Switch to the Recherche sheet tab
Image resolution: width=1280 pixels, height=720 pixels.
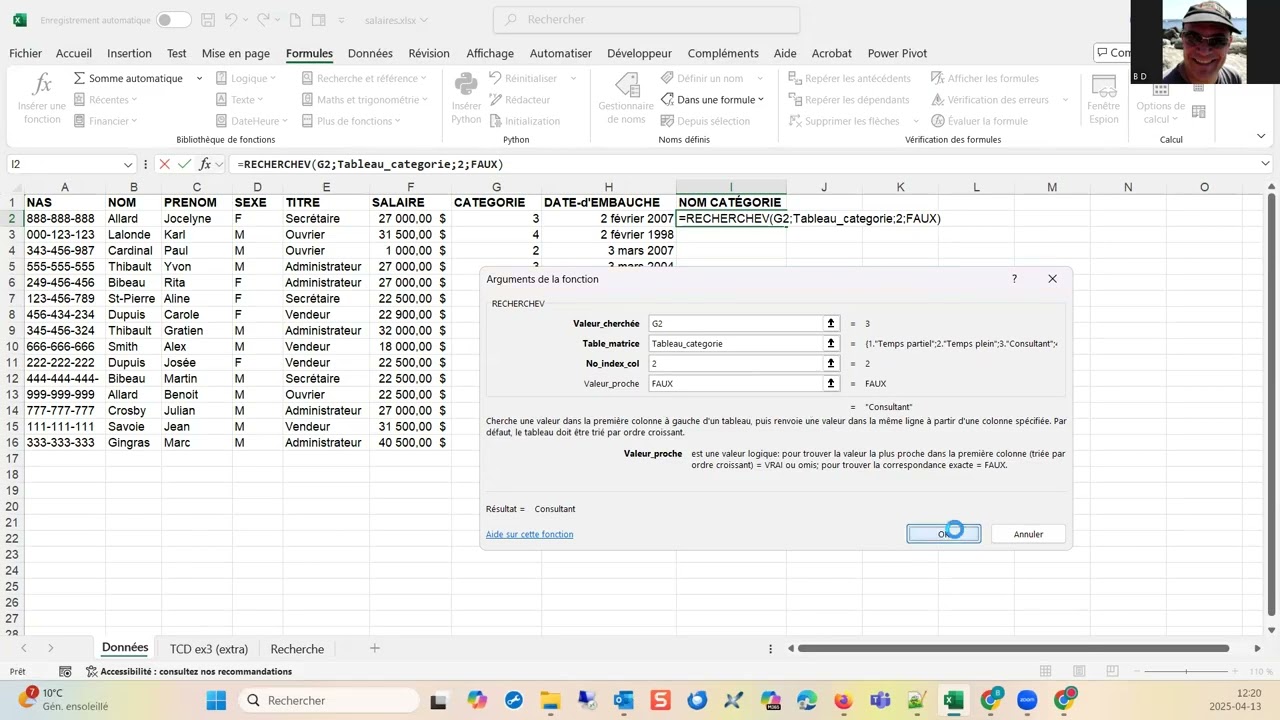[x=297, y=649]
